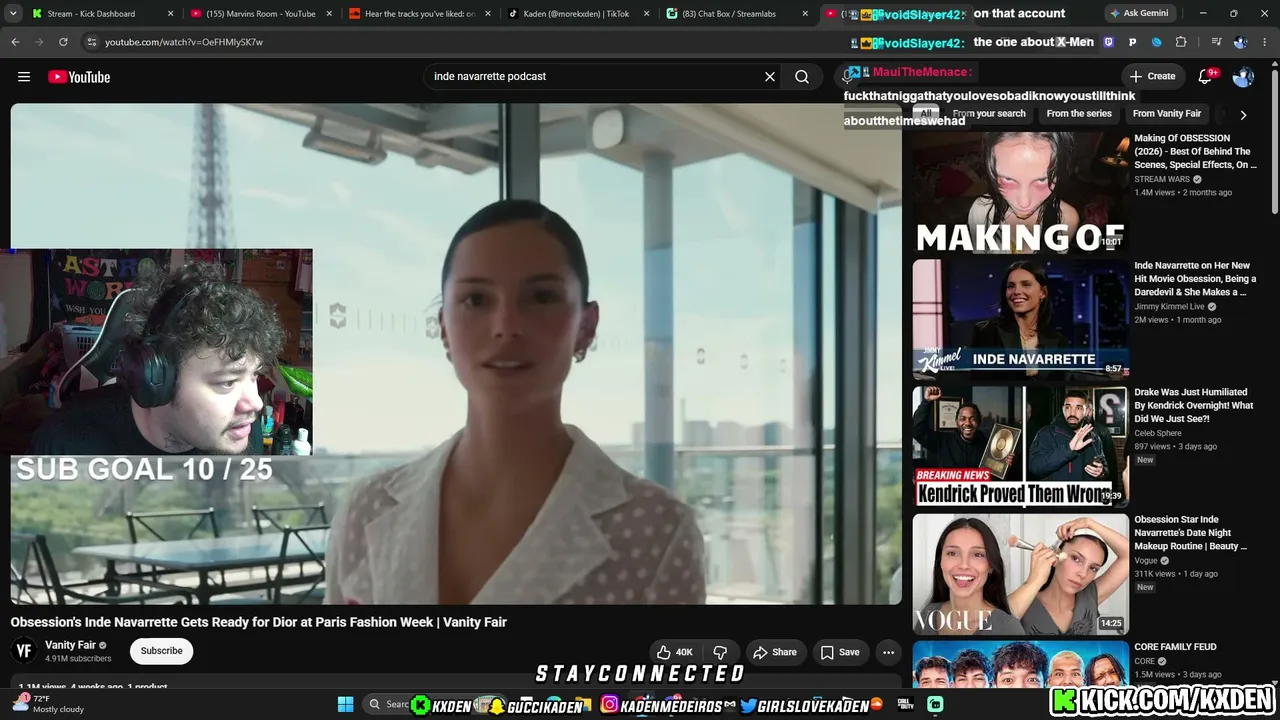Open the Celeb Sphere channel name
Screen dimensions: 1280x720
pos(1158,433)
